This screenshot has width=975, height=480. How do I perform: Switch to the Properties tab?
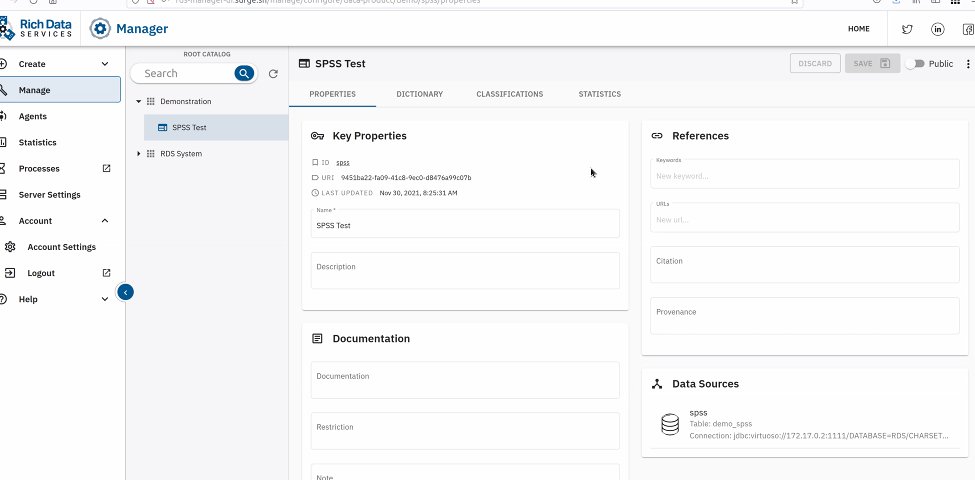coord(333,94)
